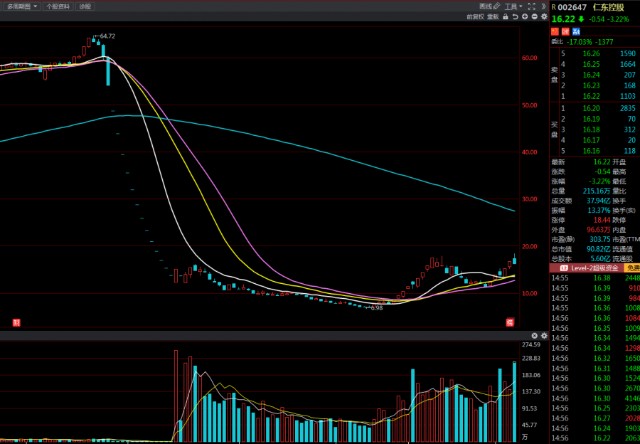Screen dimensions: 640x444
Task: Open the 个股资料 tab
Action: [59, 6]
